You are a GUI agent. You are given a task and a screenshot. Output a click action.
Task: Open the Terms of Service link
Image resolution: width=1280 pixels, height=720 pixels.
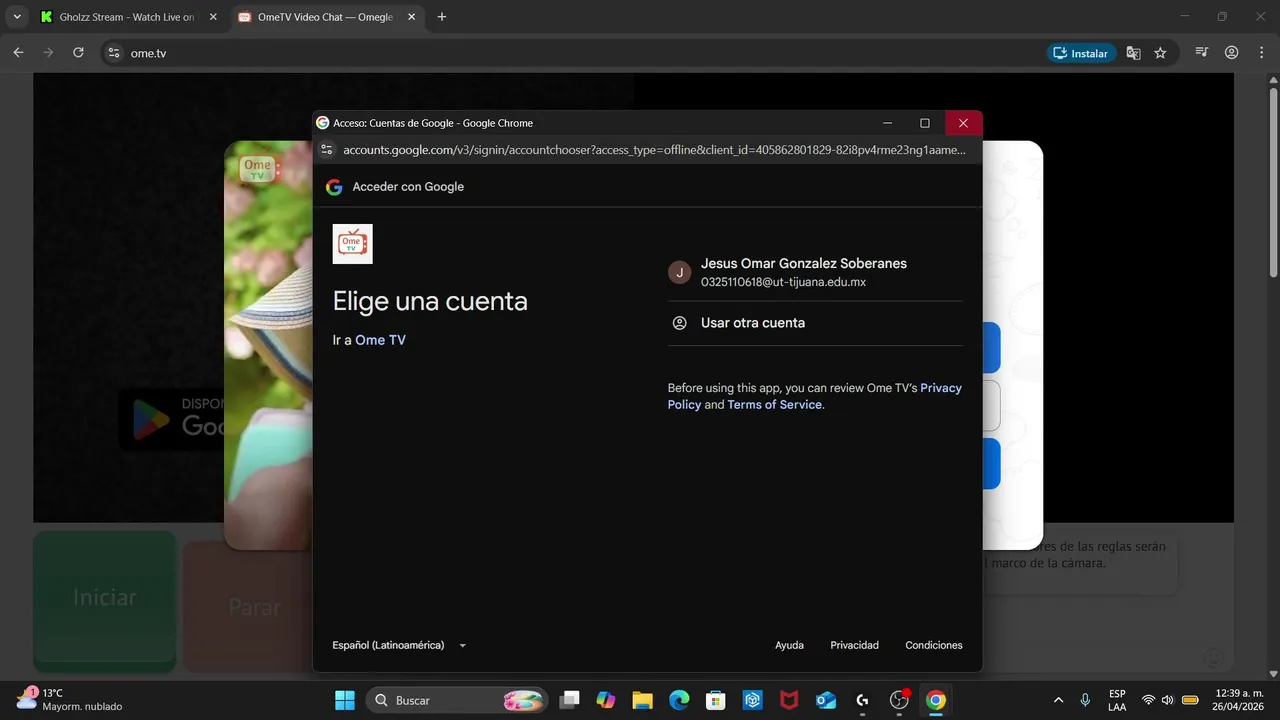tap(774, 405)
